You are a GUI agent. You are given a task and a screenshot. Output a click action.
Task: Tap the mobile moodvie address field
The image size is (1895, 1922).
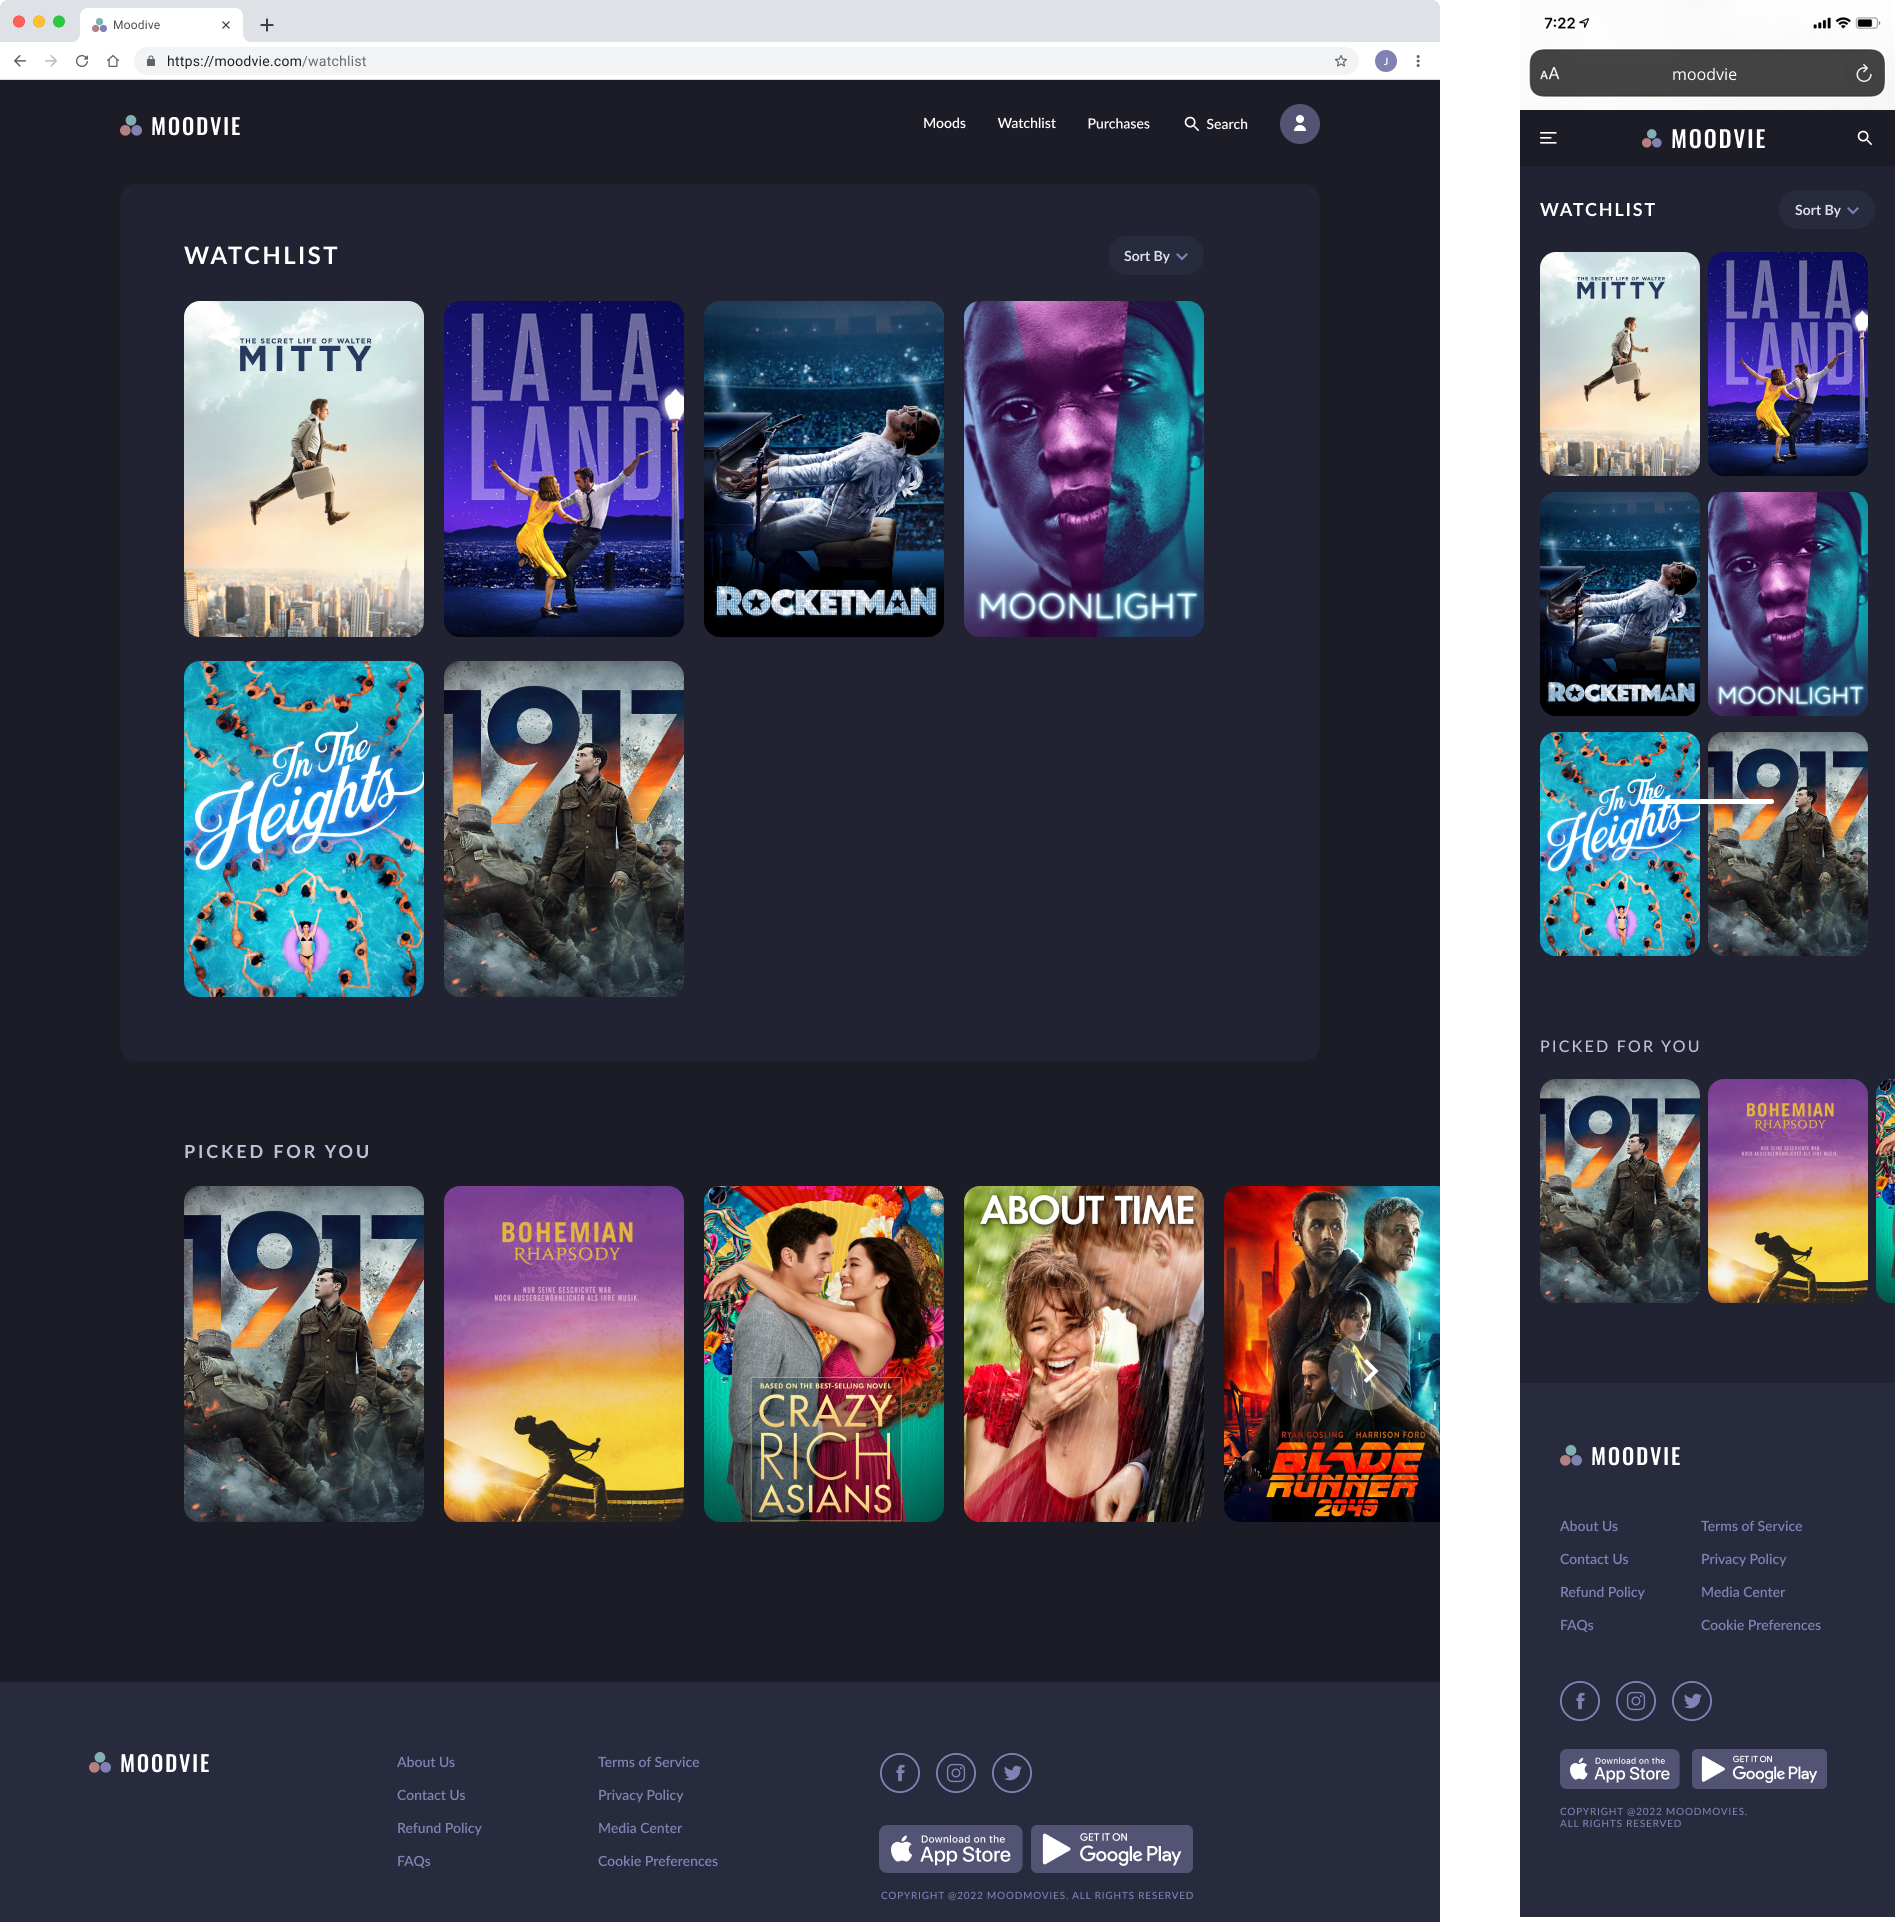(1706, 74)
